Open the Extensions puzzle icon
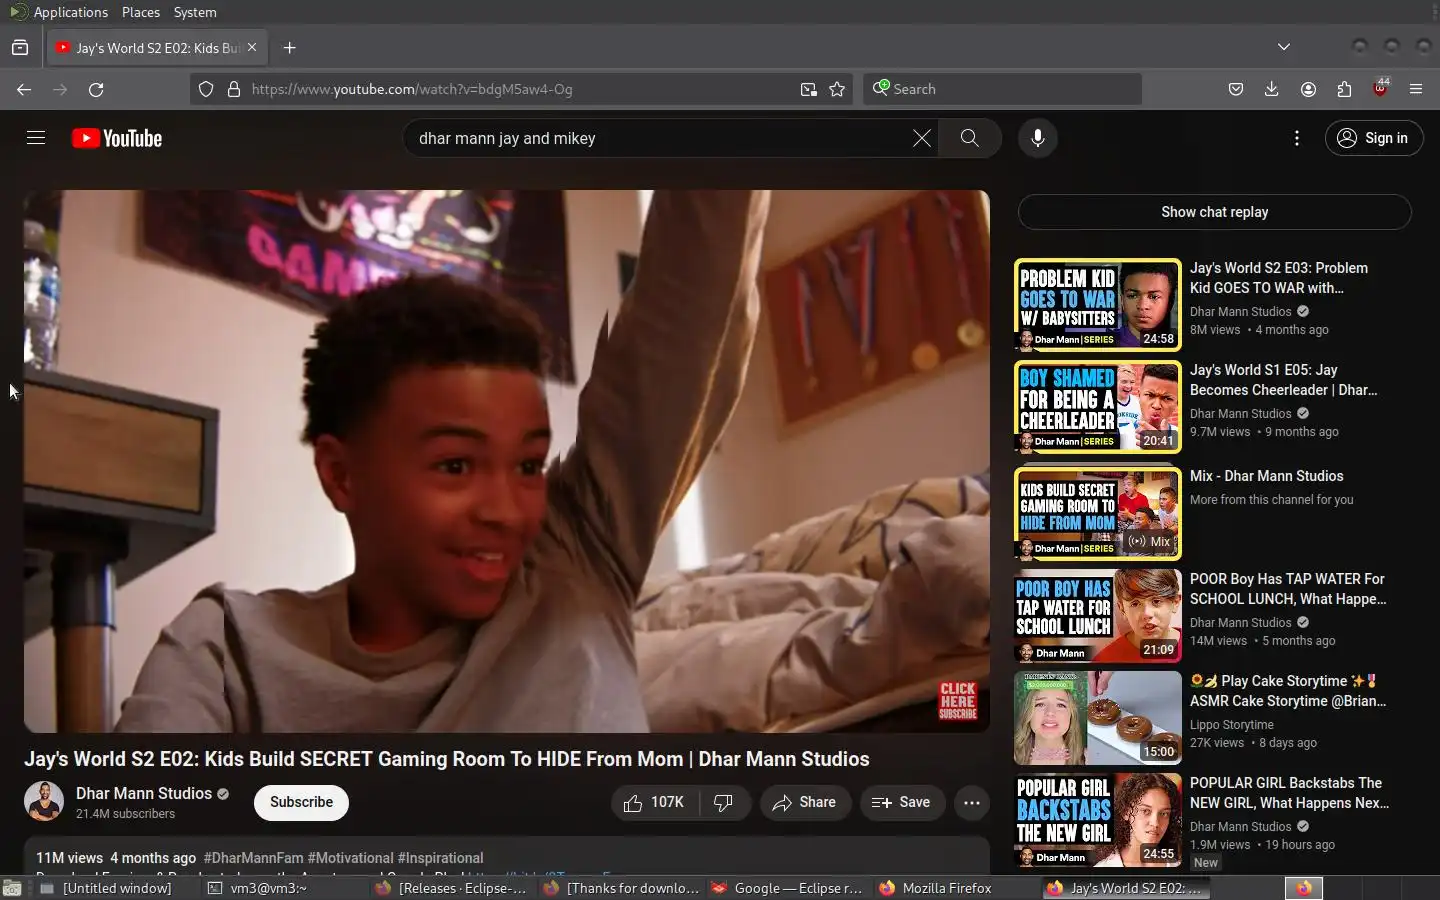The height and width of the screenshot is (900, 1440). pos(1344,89)
